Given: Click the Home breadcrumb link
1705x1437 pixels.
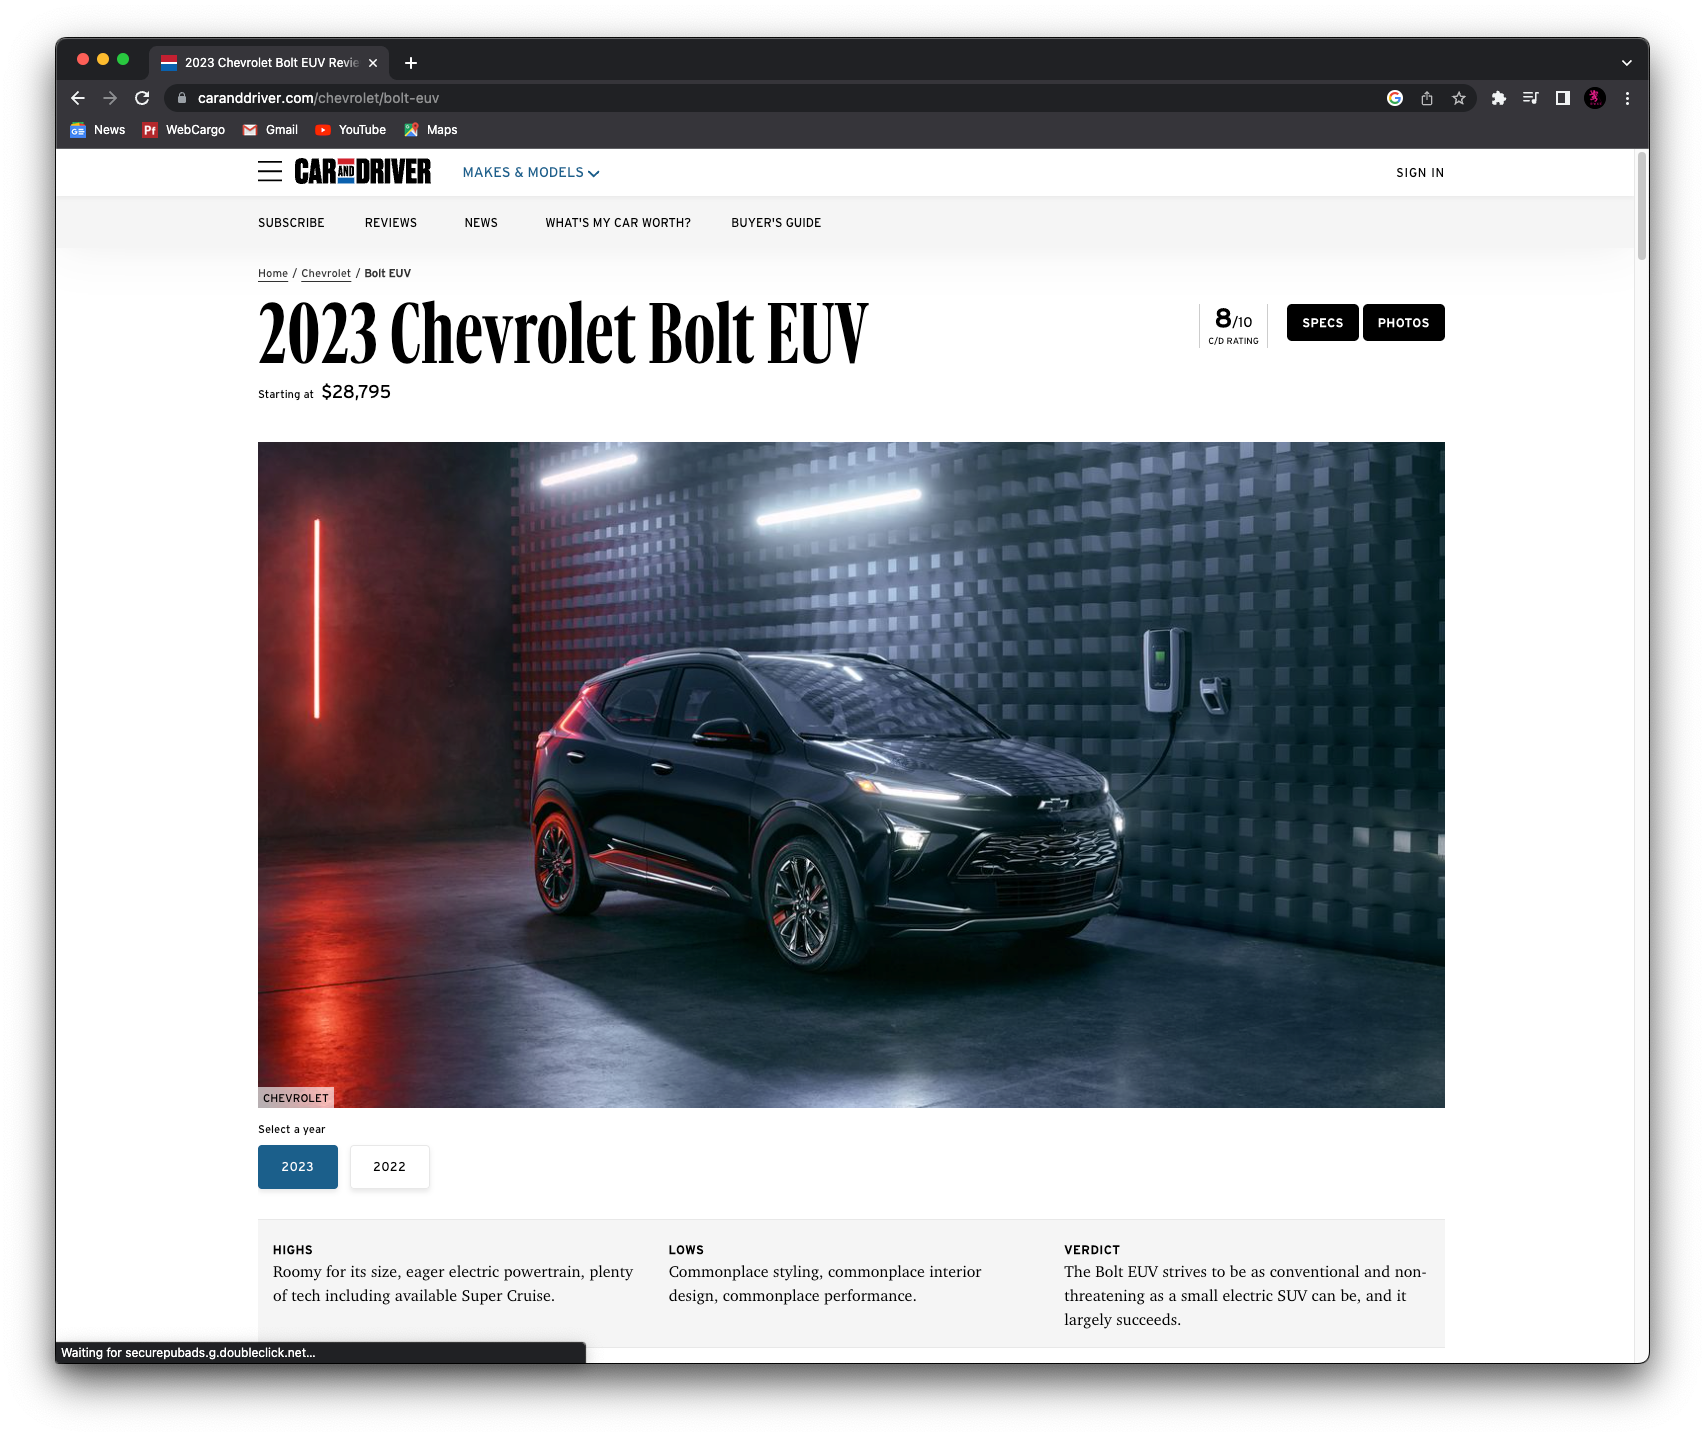Looking at the screenshot, I should click(x=273, y=273).
